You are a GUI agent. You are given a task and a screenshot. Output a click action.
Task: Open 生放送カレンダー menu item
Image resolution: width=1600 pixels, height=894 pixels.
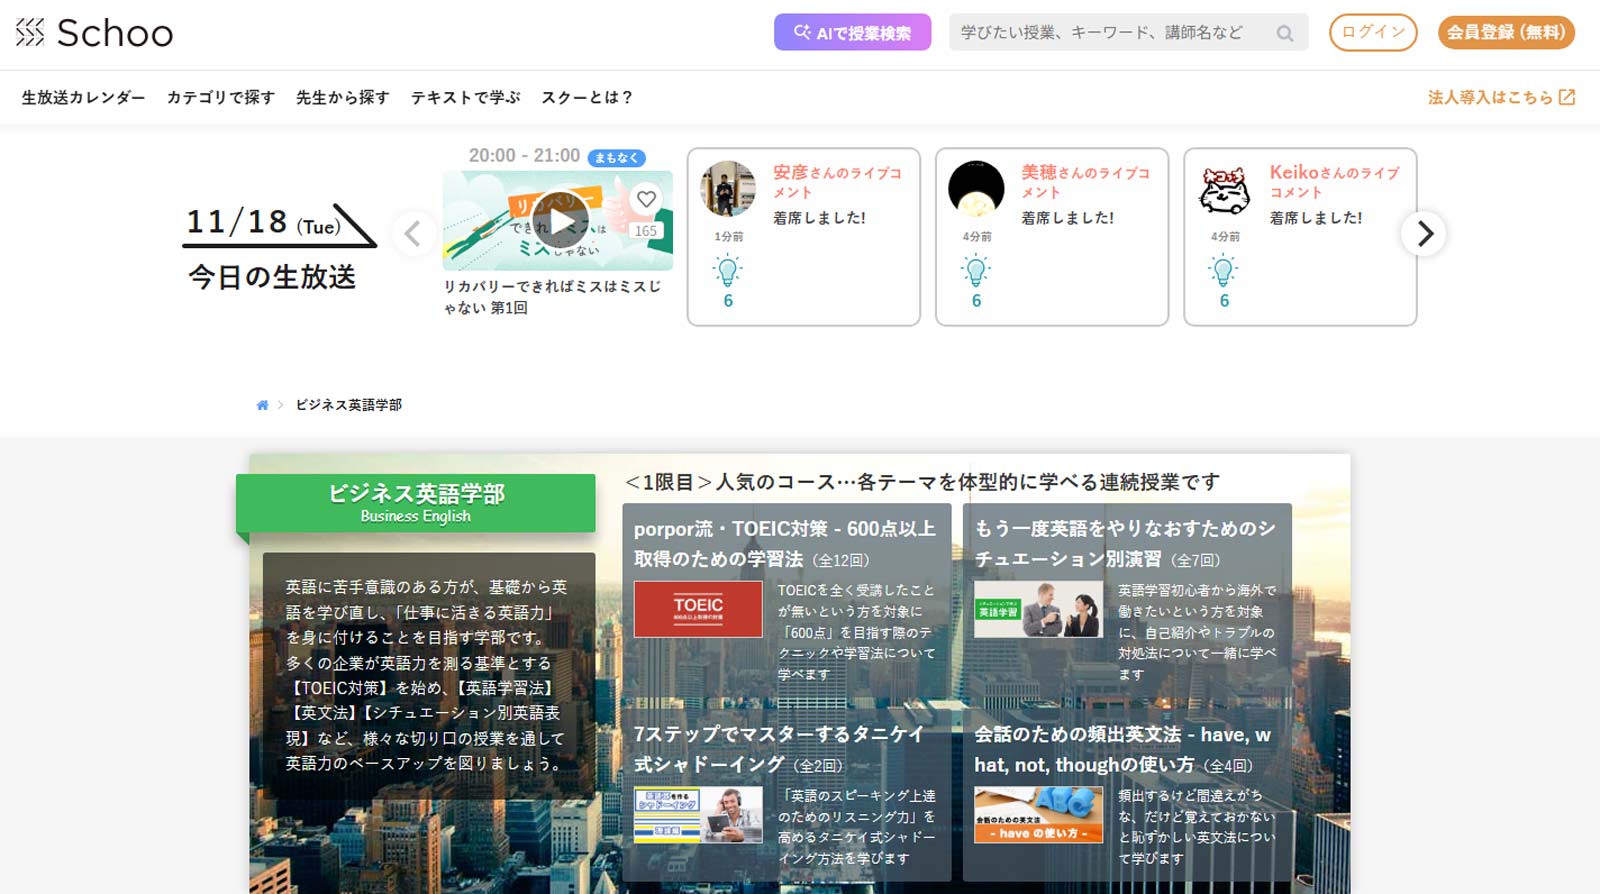pyautogui.click(x=83, y=98)
